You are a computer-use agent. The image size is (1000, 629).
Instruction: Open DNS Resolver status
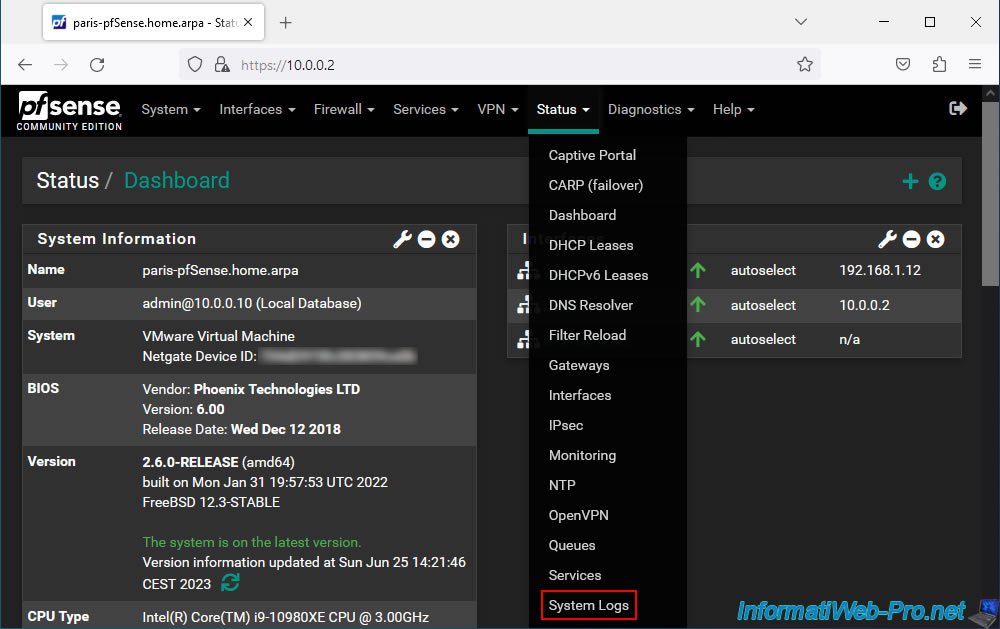click(x=591, y=306)
